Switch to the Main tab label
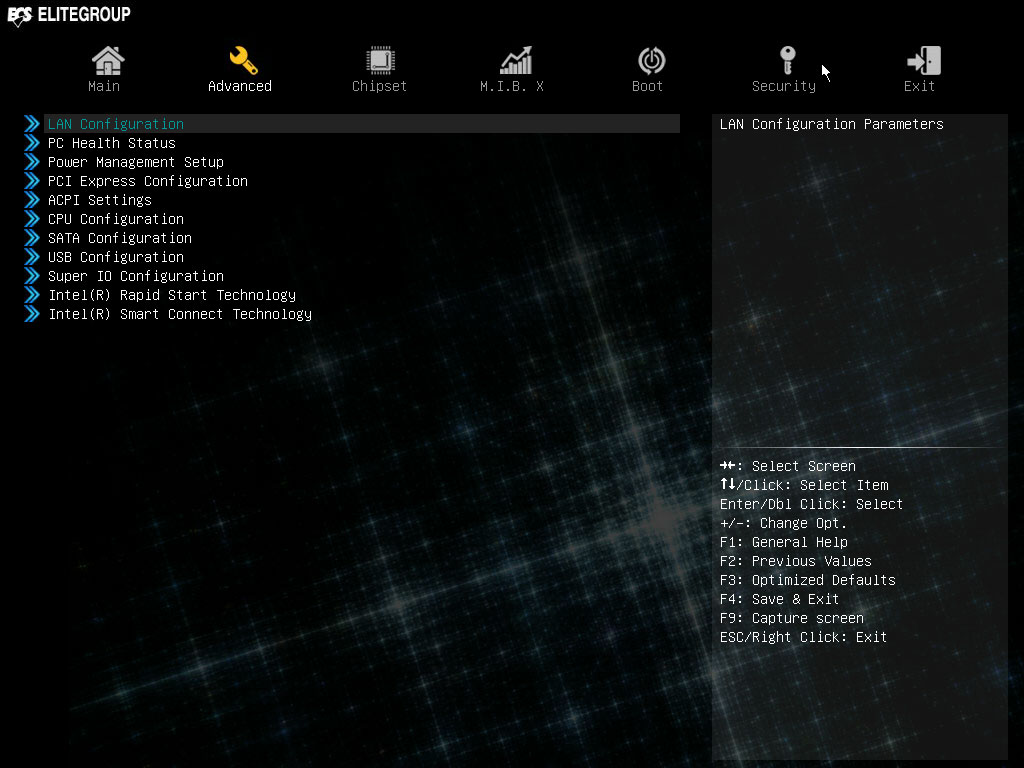1024x768 pixels. point(104,86)
